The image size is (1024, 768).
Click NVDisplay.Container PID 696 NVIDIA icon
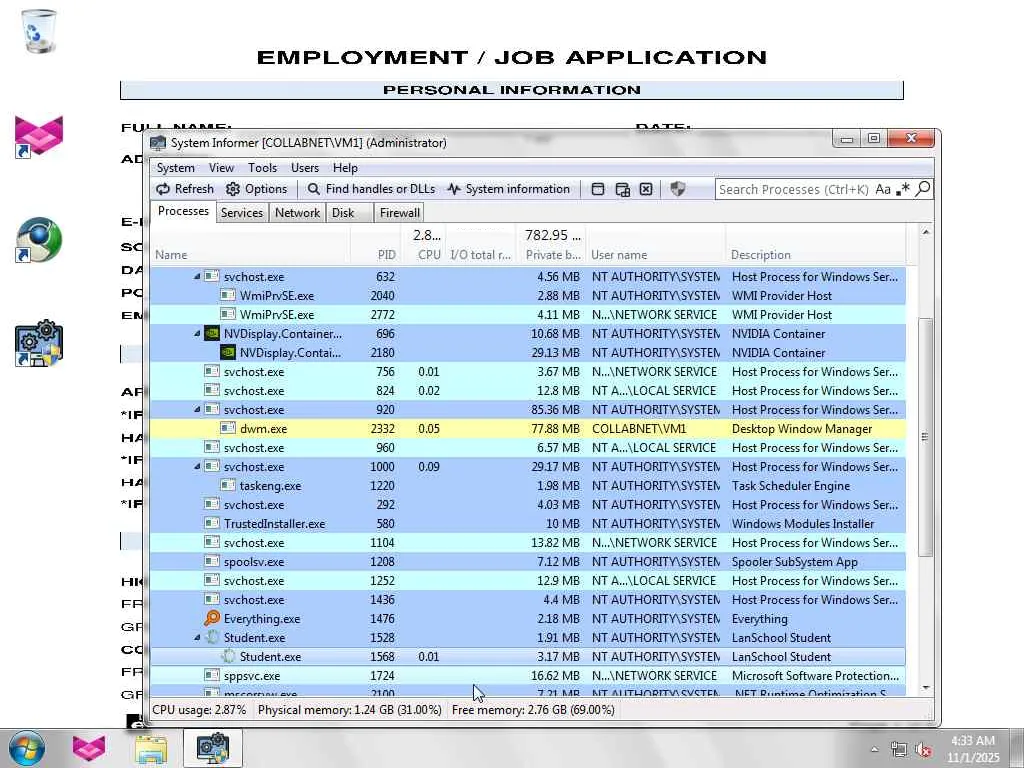212,334
